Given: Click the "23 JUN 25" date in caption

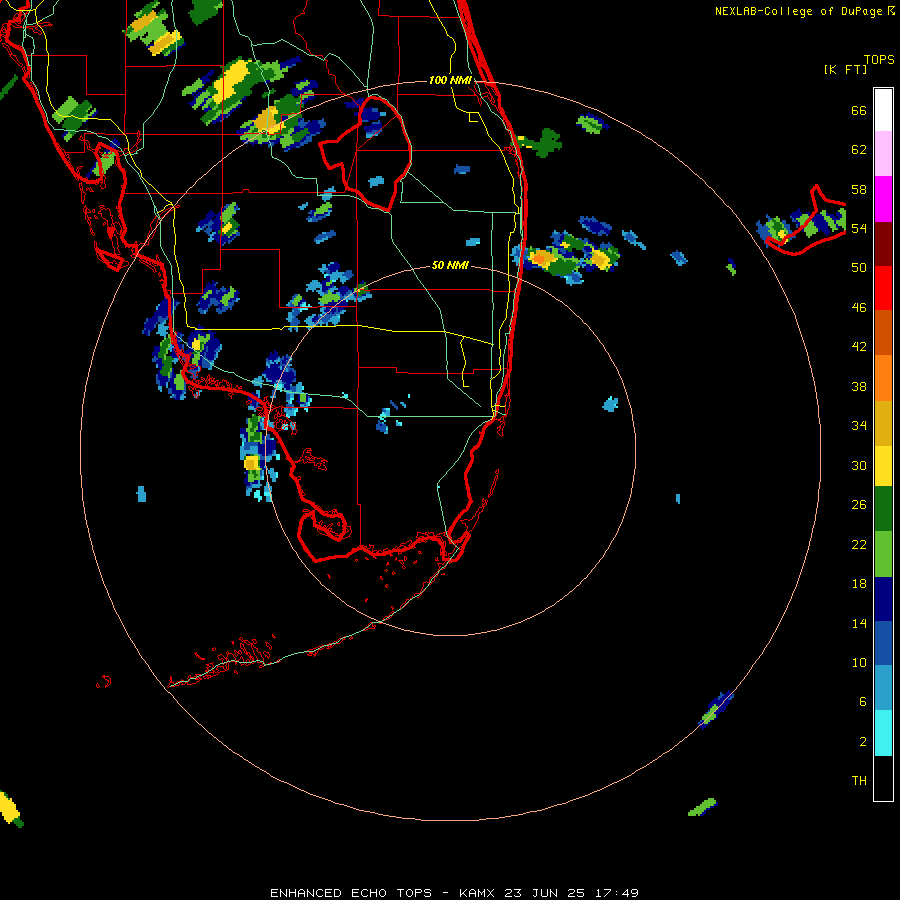Looking at the screenshot, I should [544, 893].
